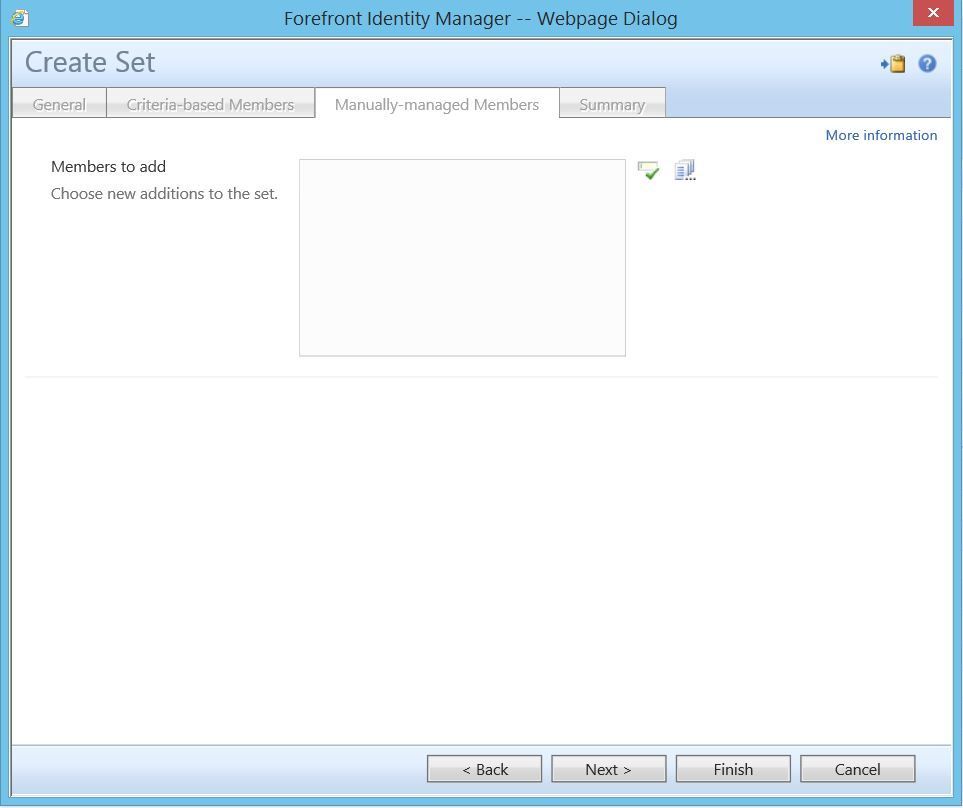The image size is (963, 808).
Task: Cancel the Create Set dialog
Action: click(x=857, y=769)
